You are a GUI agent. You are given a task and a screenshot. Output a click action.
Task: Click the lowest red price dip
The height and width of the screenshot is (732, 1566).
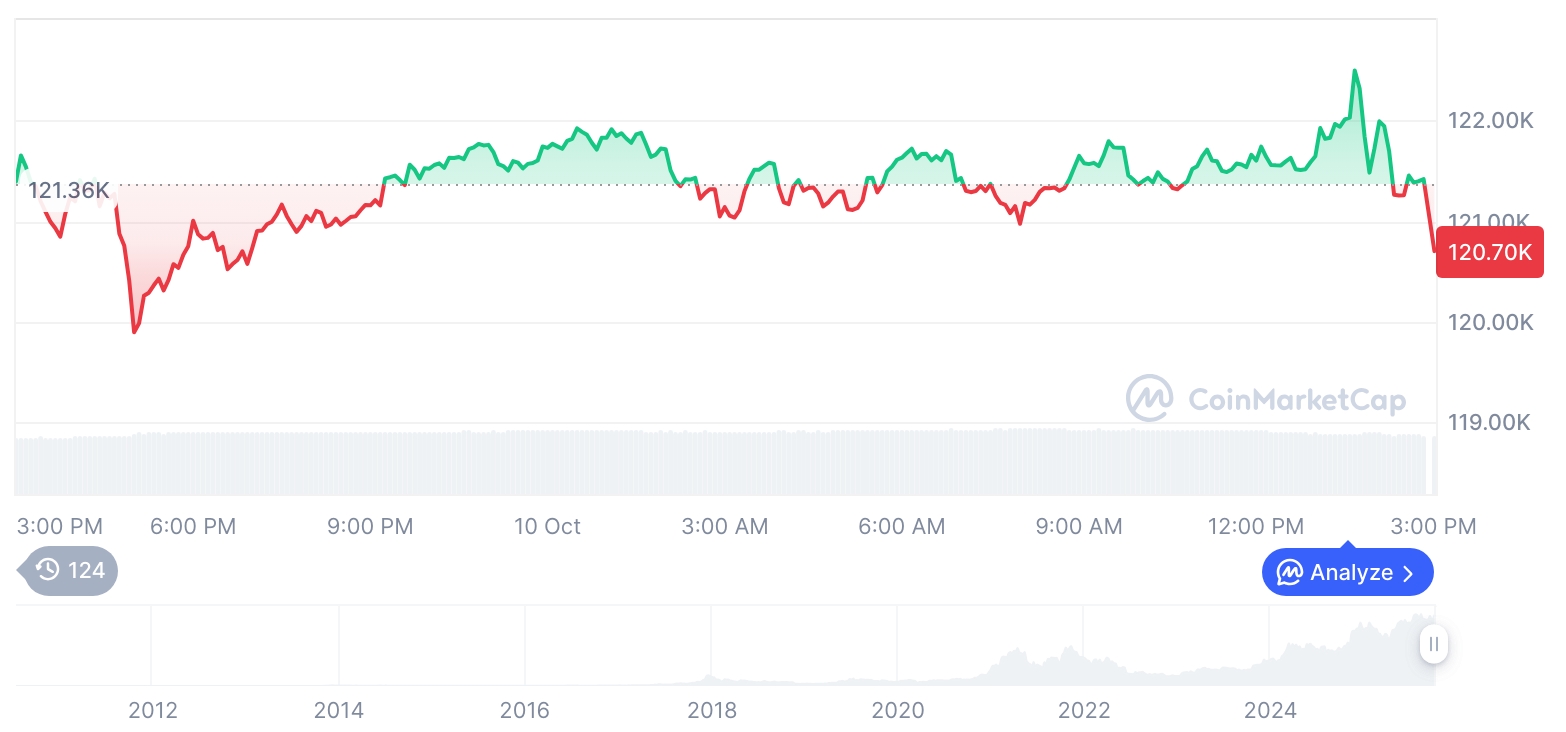[134, 331]
